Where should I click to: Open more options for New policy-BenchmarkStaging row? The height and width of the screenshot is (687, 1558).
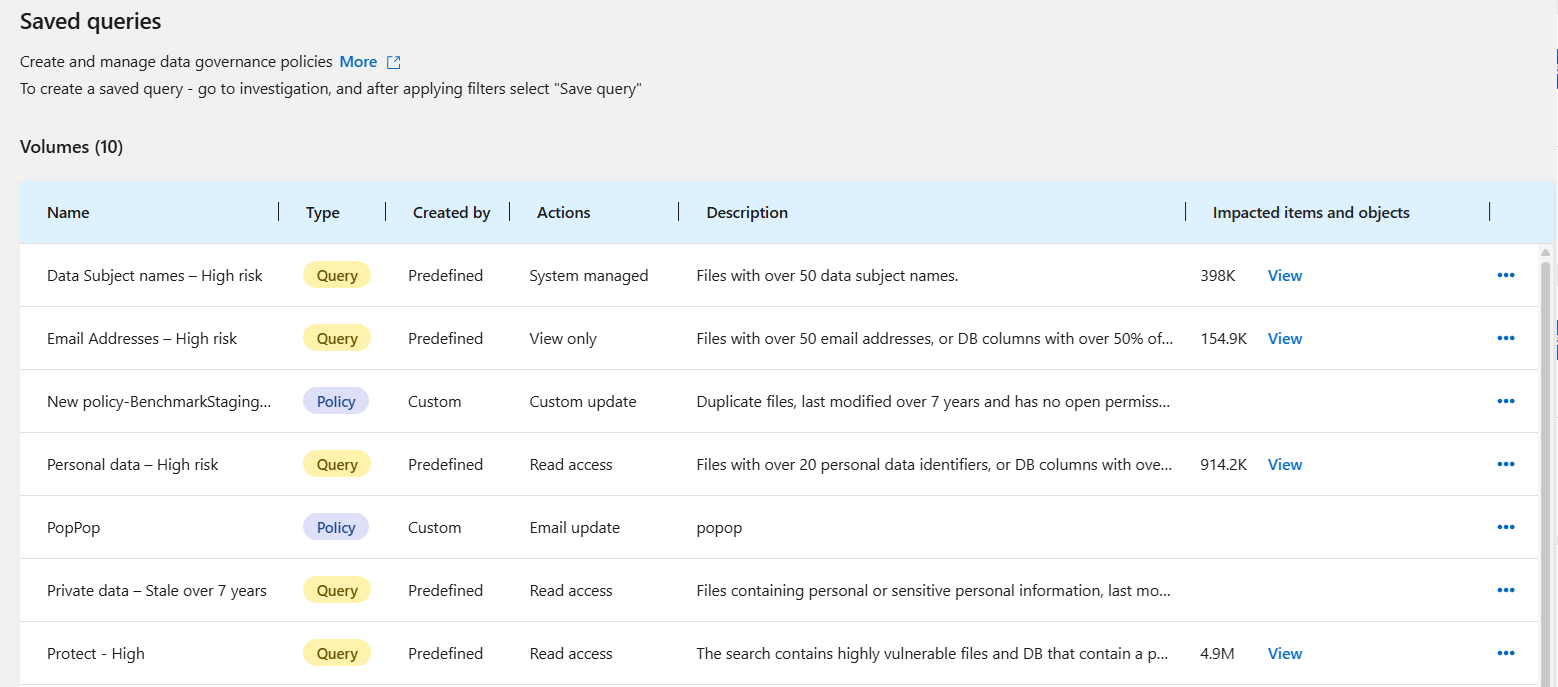(1506, 401)
